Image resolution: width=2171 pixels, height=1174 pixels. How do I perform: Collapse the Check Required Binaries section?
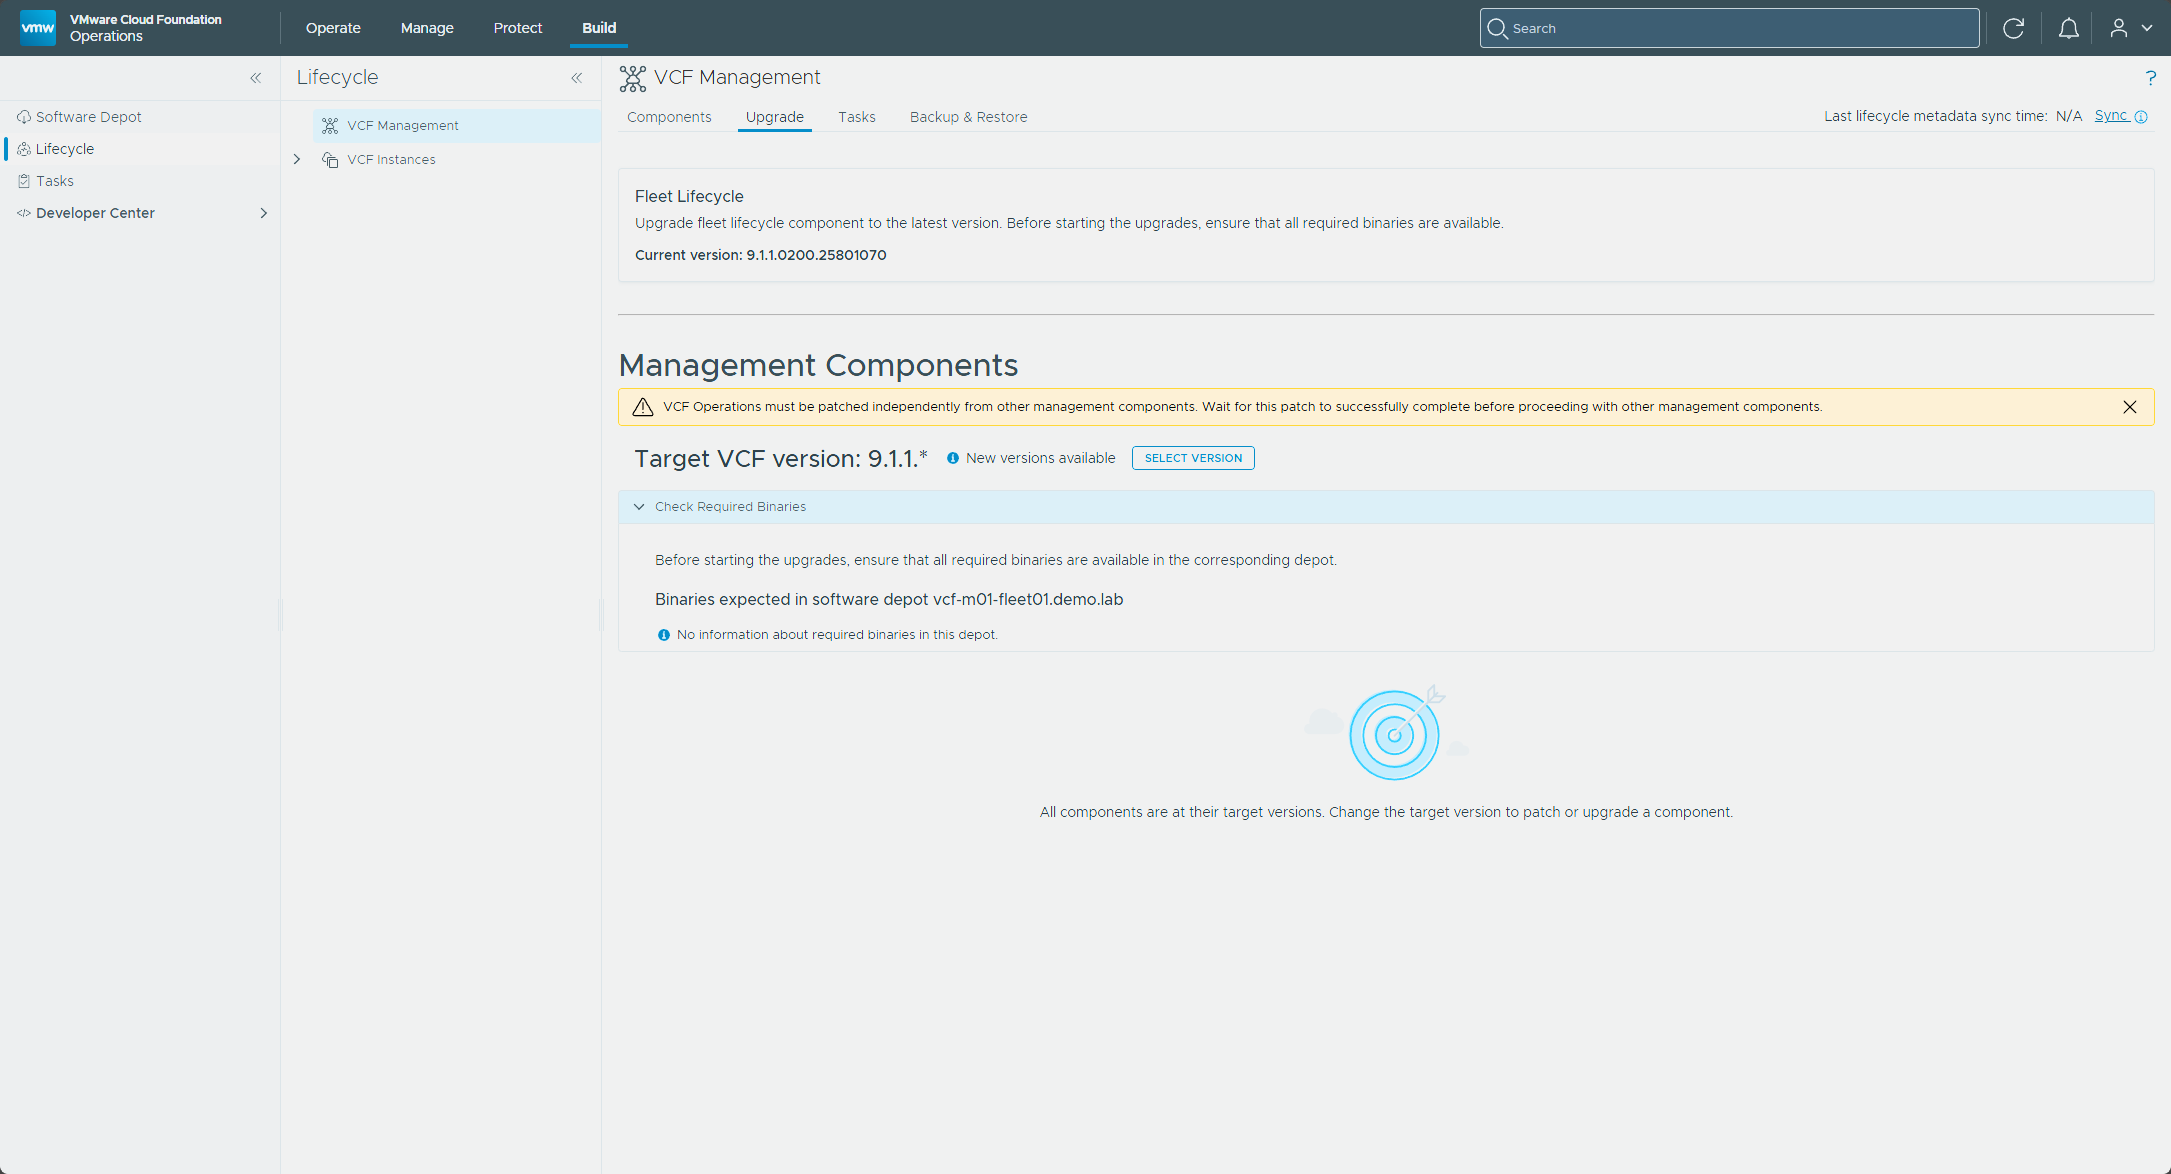pyautogui.click(x=639, y=507)
